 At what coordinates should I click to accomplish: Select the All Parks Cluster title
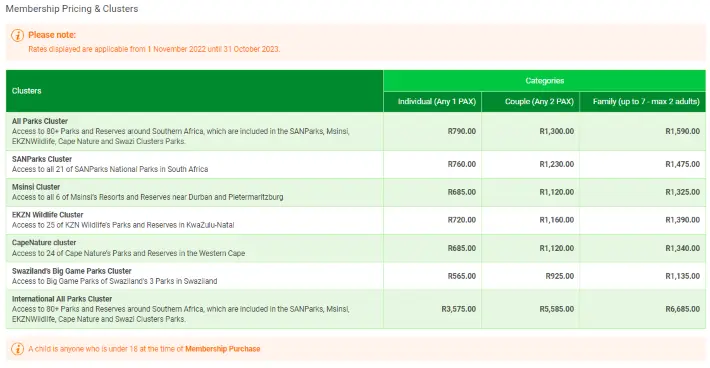coord(40,121)
